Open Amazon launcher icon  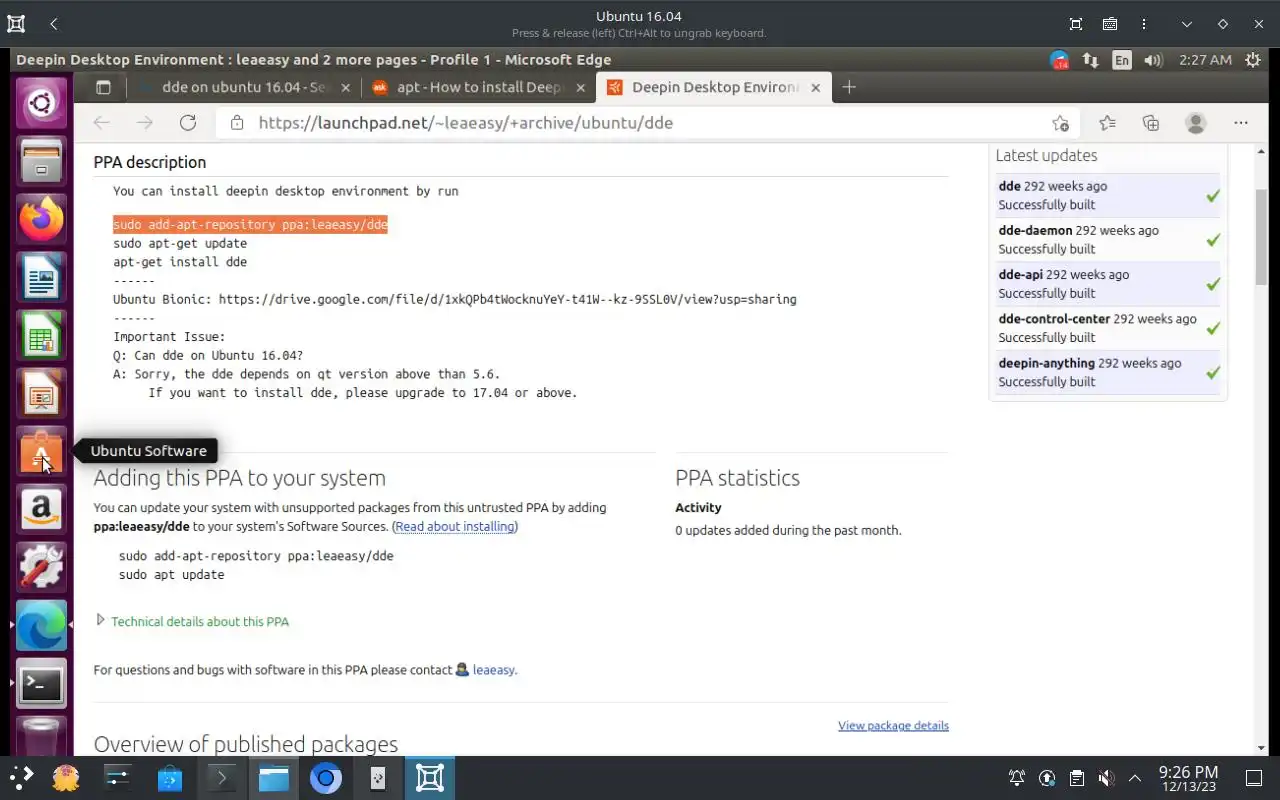[x=41, y=509]
